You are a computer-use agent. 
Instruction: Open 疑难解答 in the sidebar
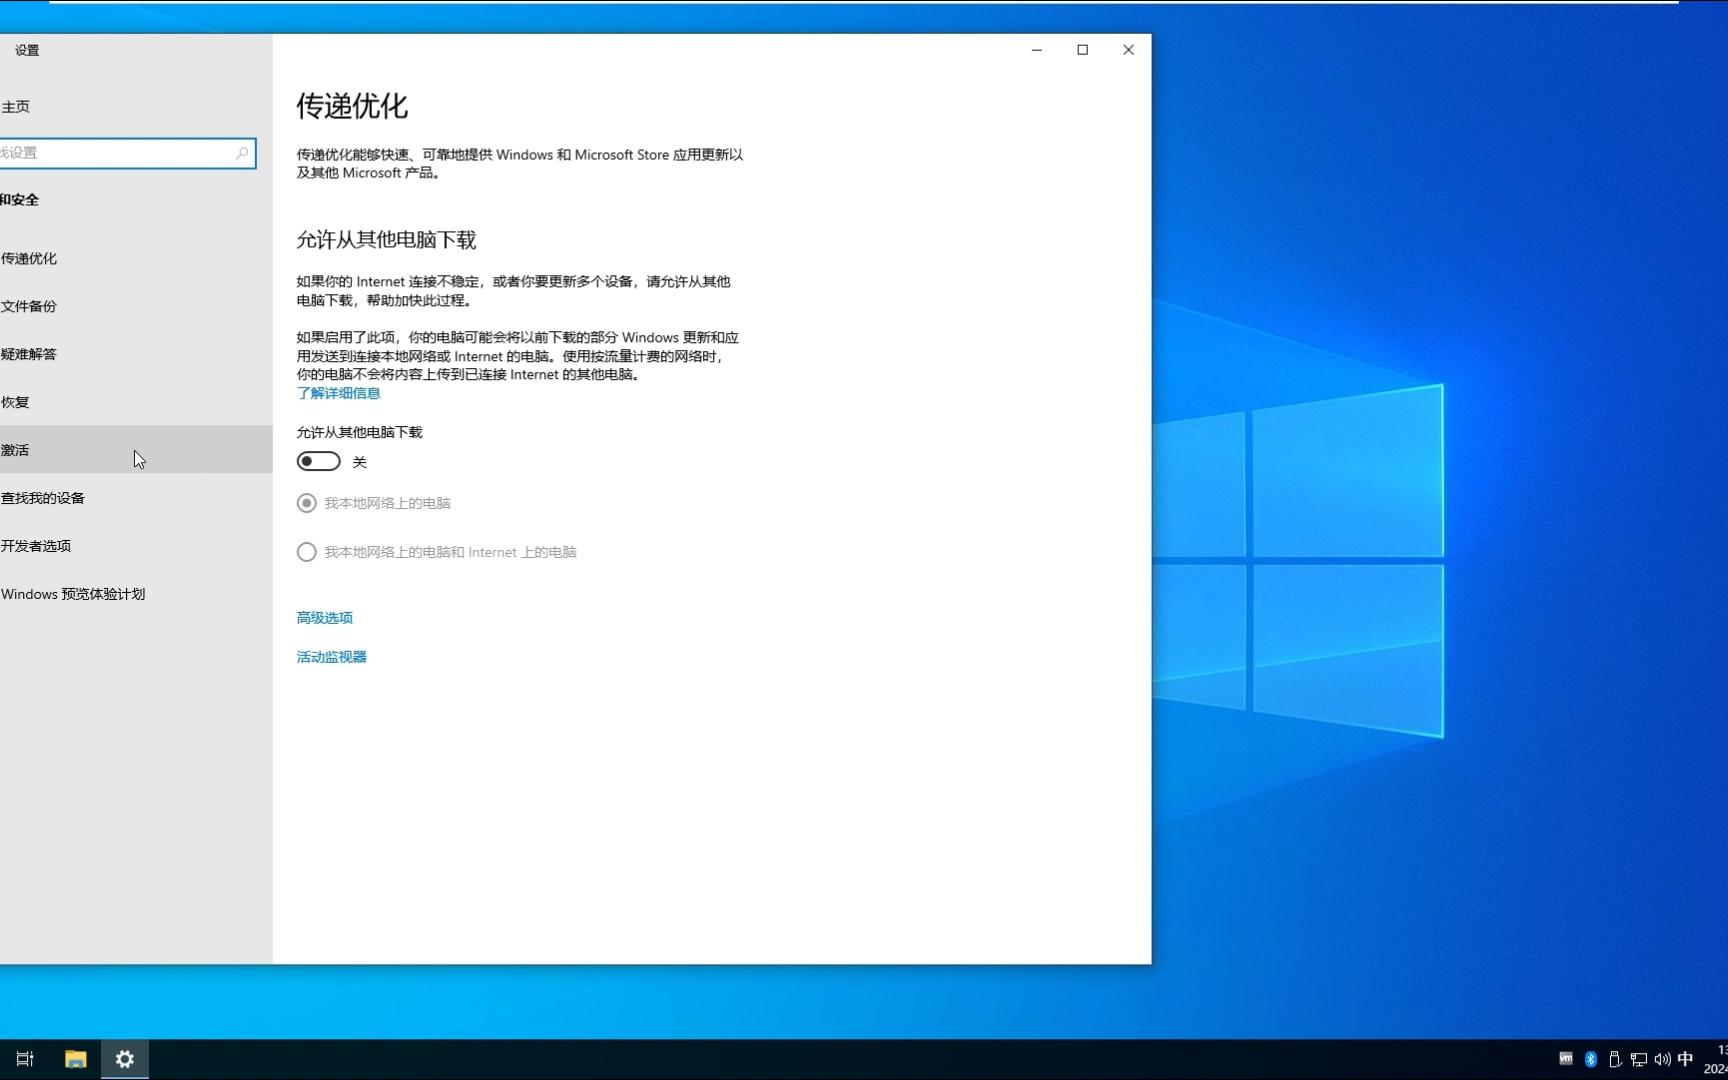point(136,354)
